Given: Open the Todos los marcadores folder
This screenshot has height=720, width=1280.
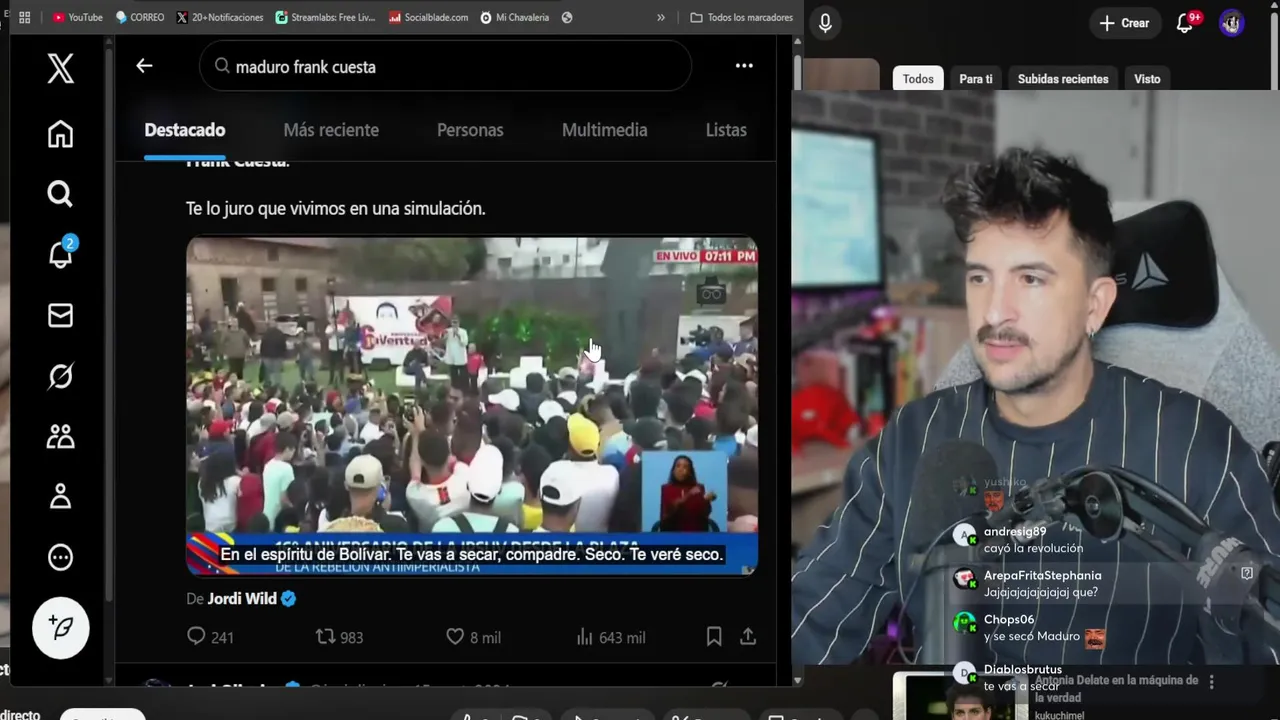Looking at the screenshot, I should 741,17.
